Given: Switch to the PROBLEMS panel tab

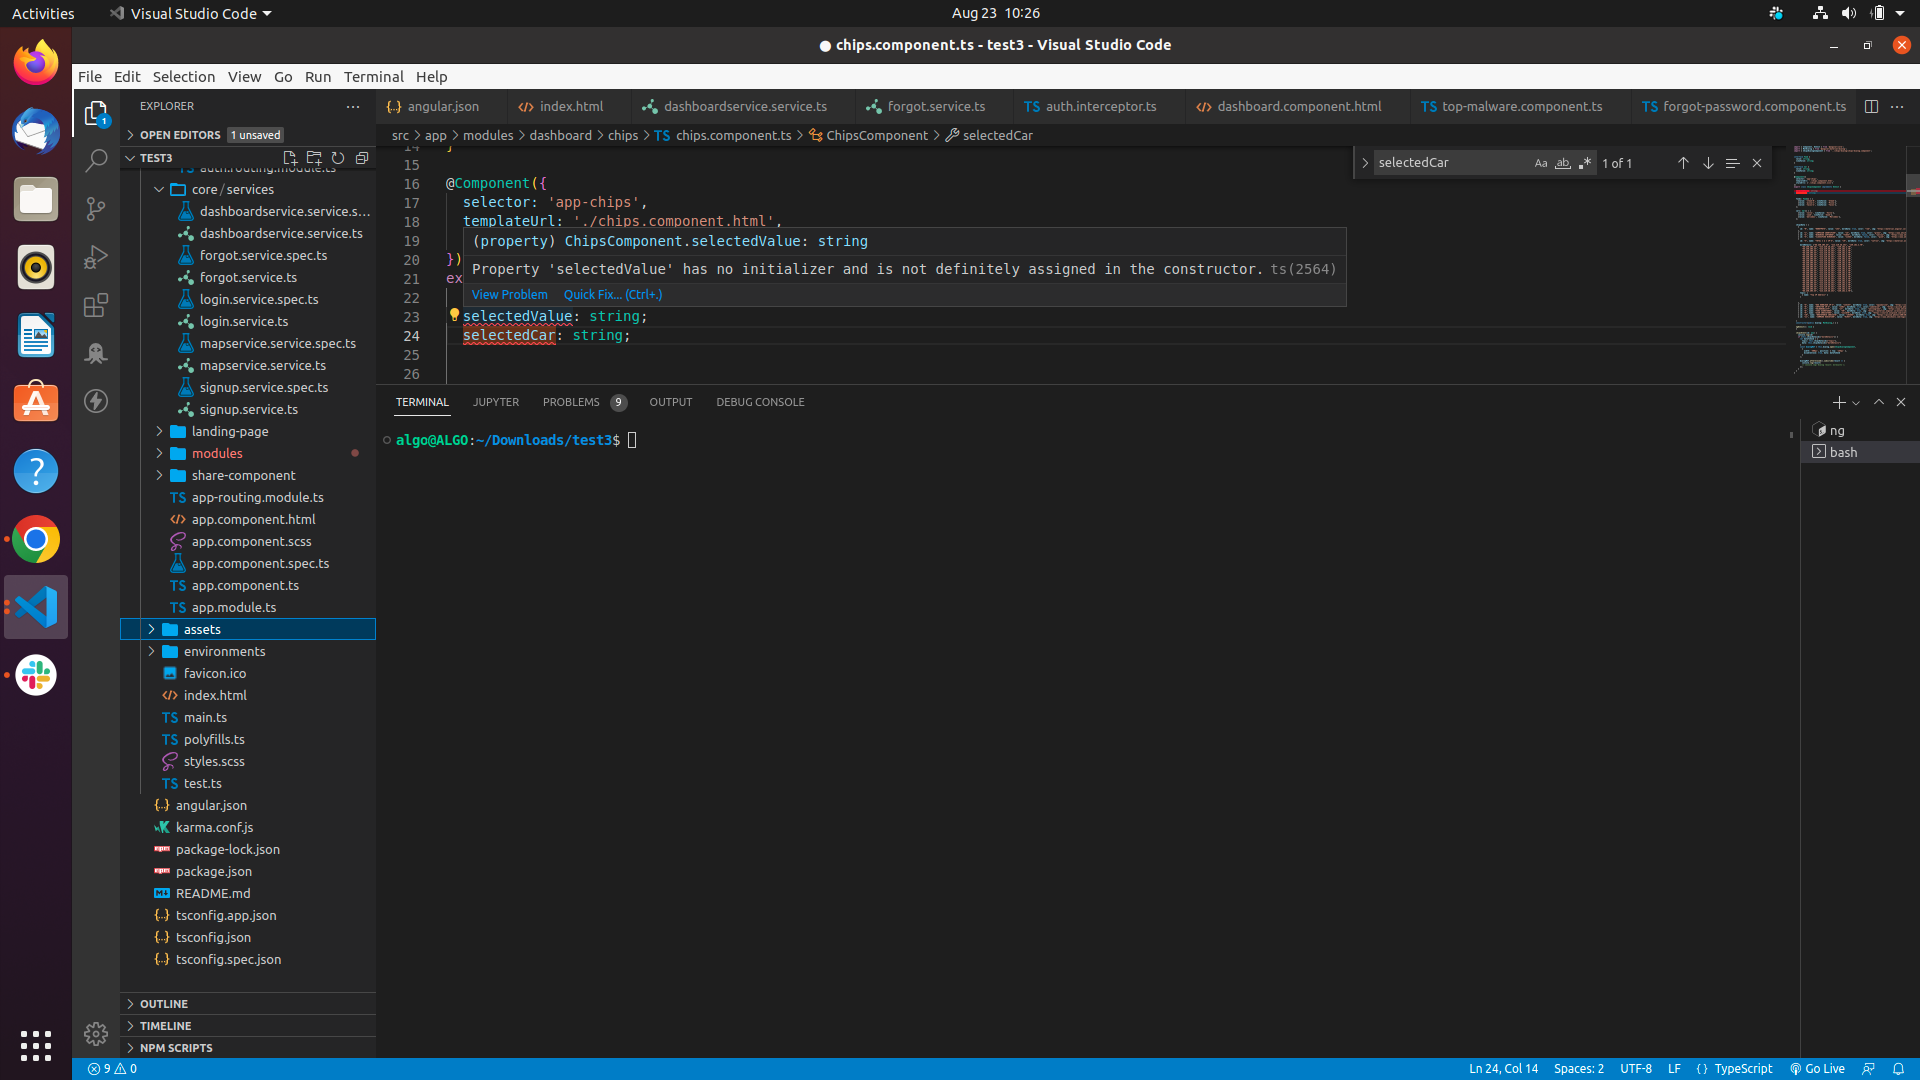Looking at the screenshot, I should point(571,402).
